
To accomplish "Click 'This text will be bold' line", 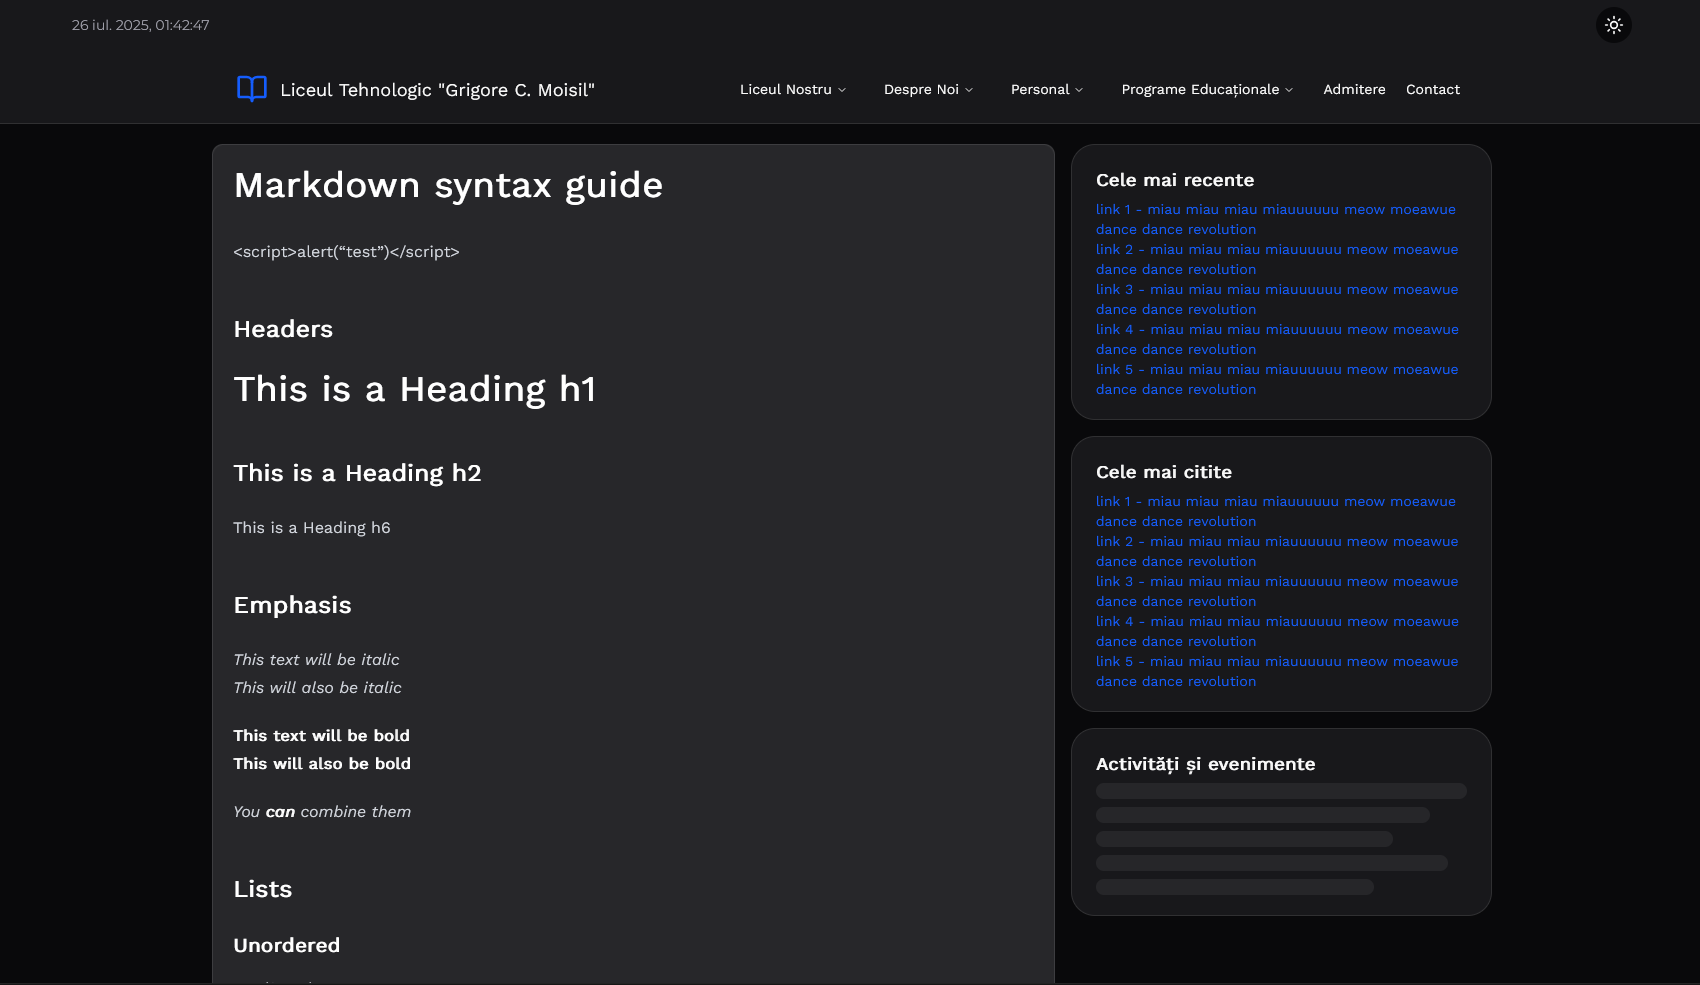I will tap(321, 736).
